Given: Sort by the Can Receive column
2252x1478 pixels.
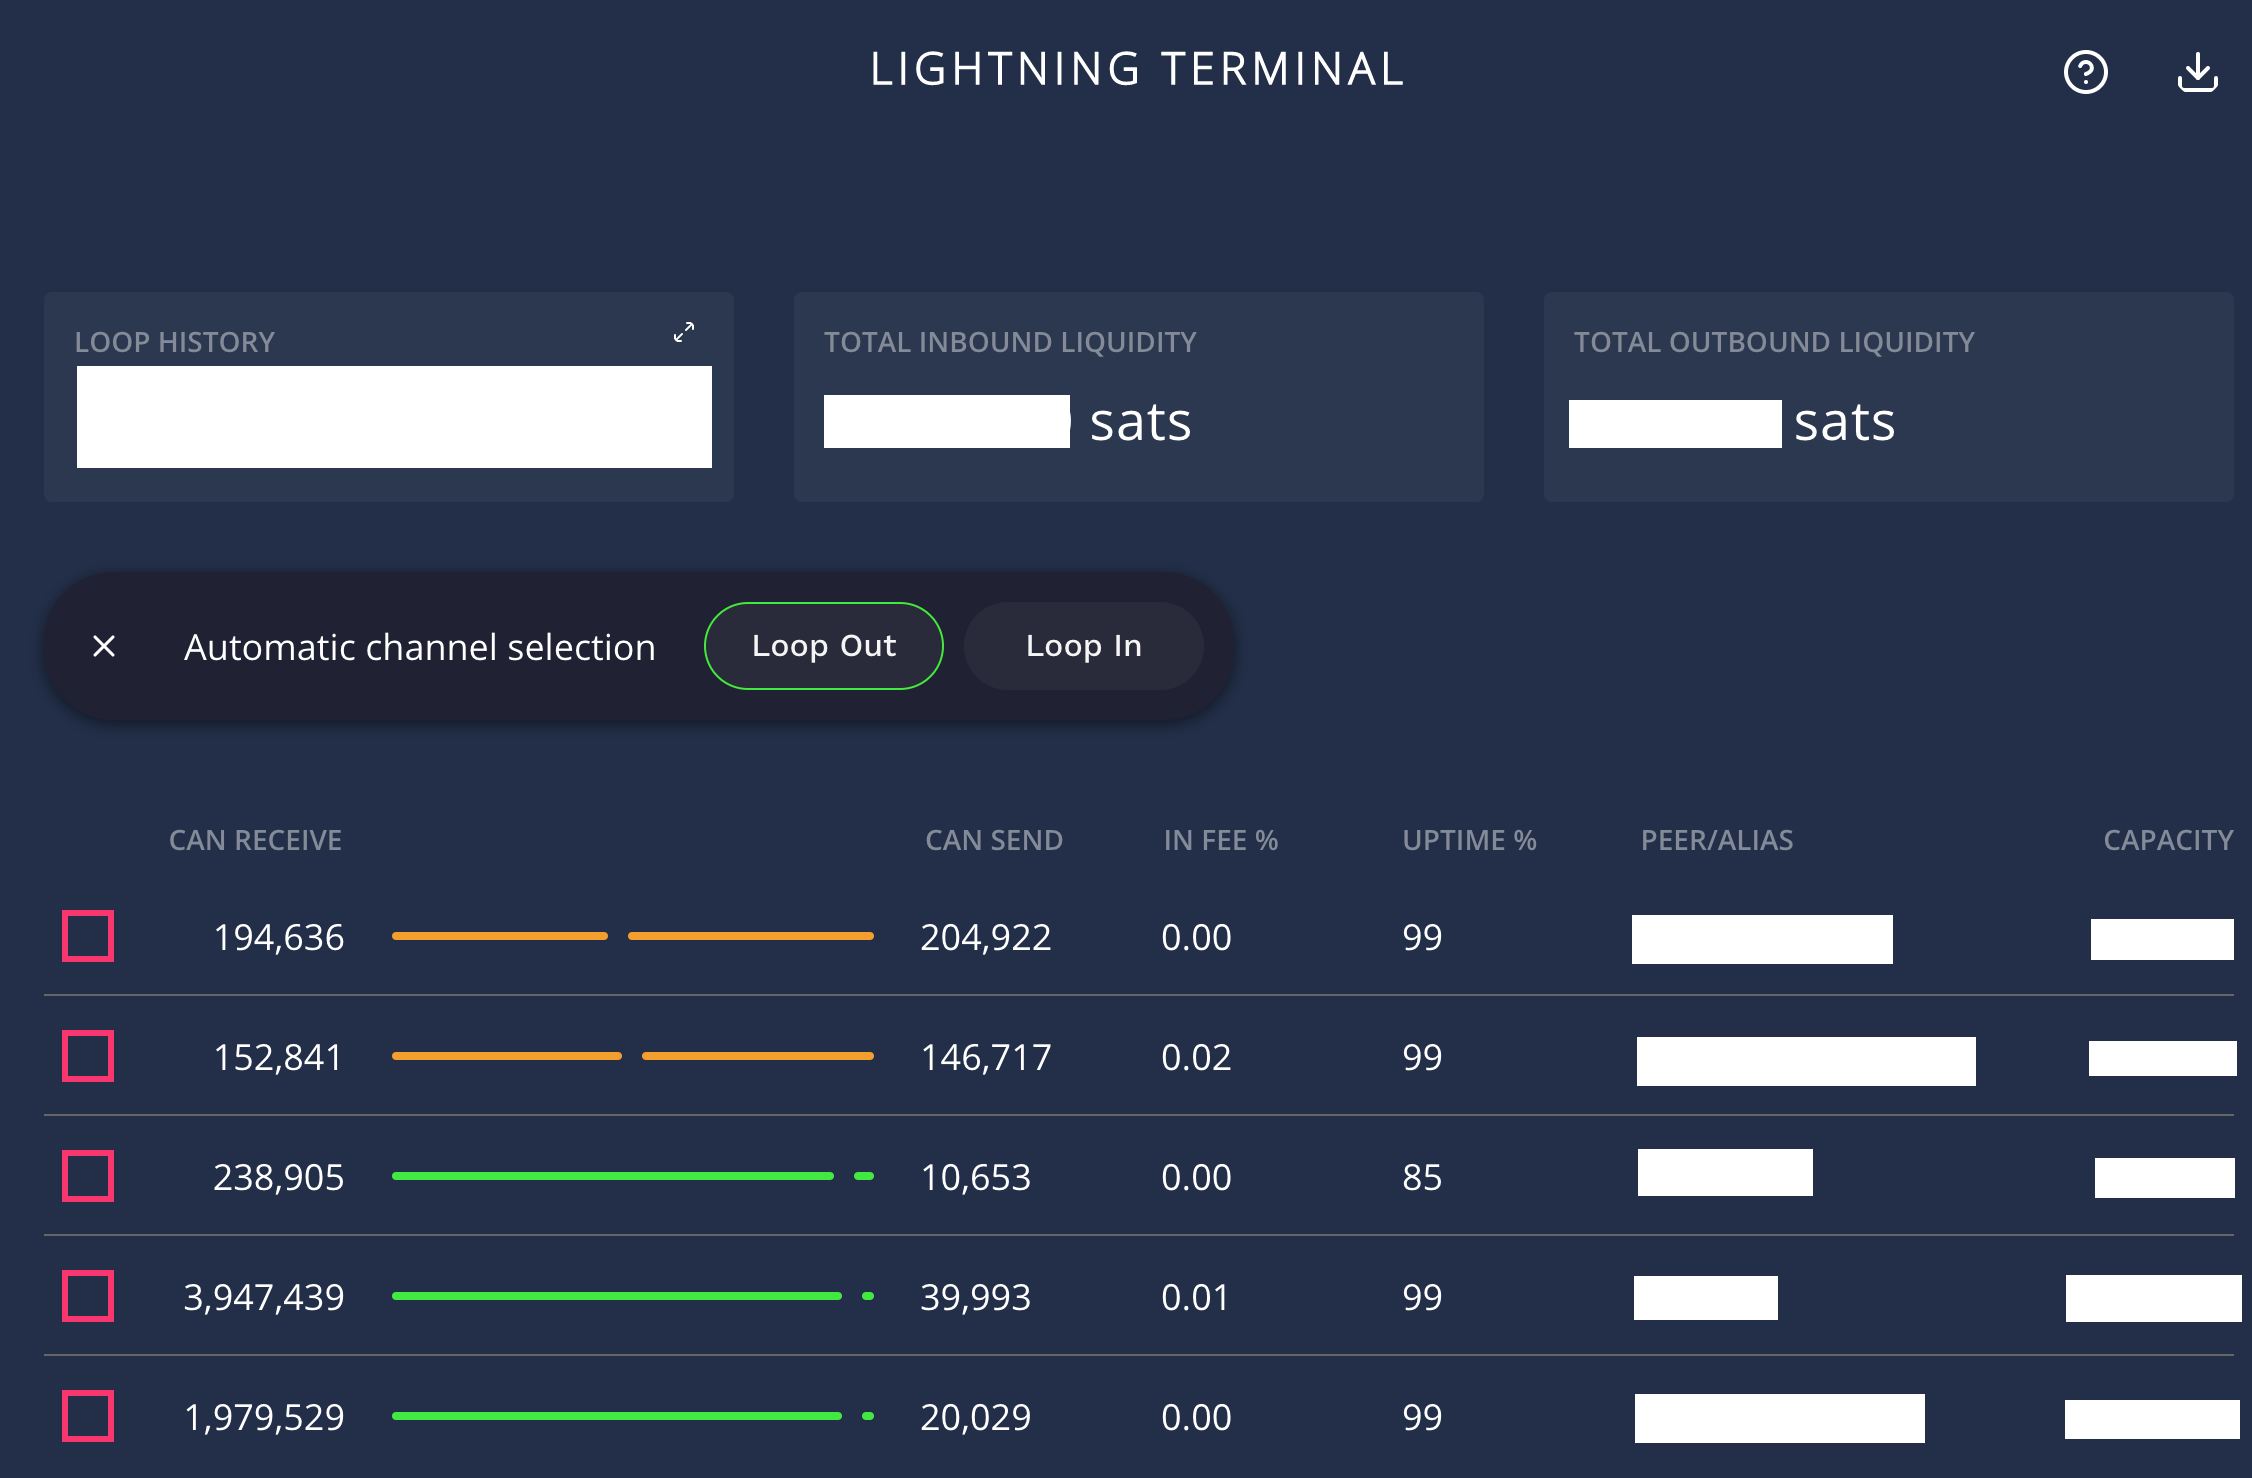Looking at the screenshot, I should click(255, 840).
